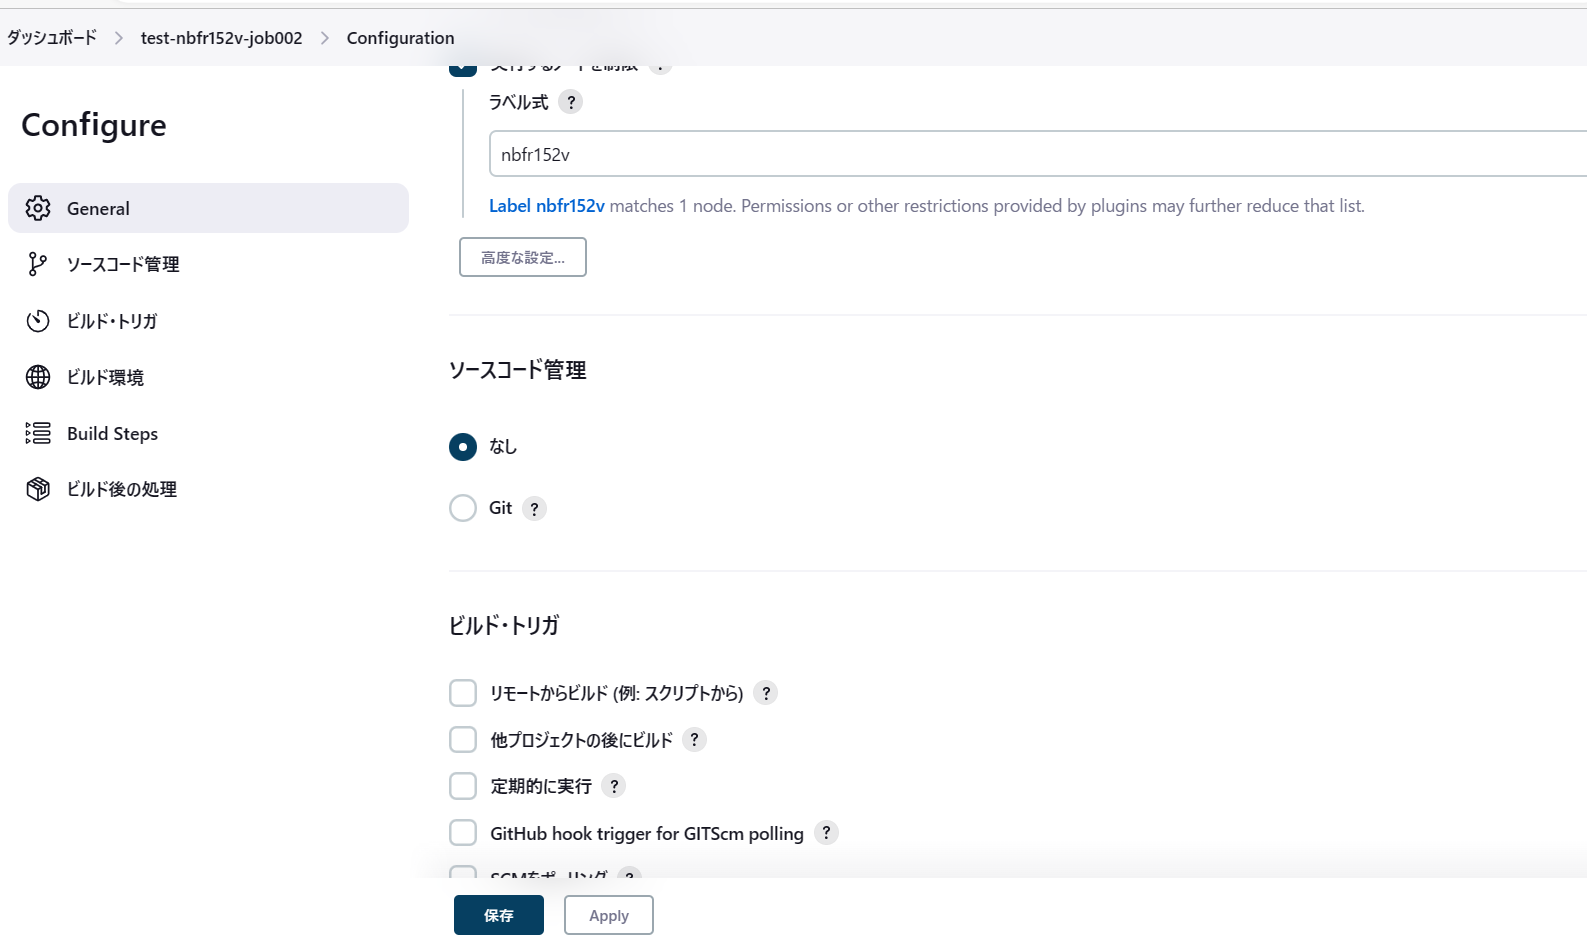The width and height of the screenshot is (1587, 946).
Task: Jump to ビルド・トリガ sidebar section
Action: pyautogui.click(x=208, y=321)
